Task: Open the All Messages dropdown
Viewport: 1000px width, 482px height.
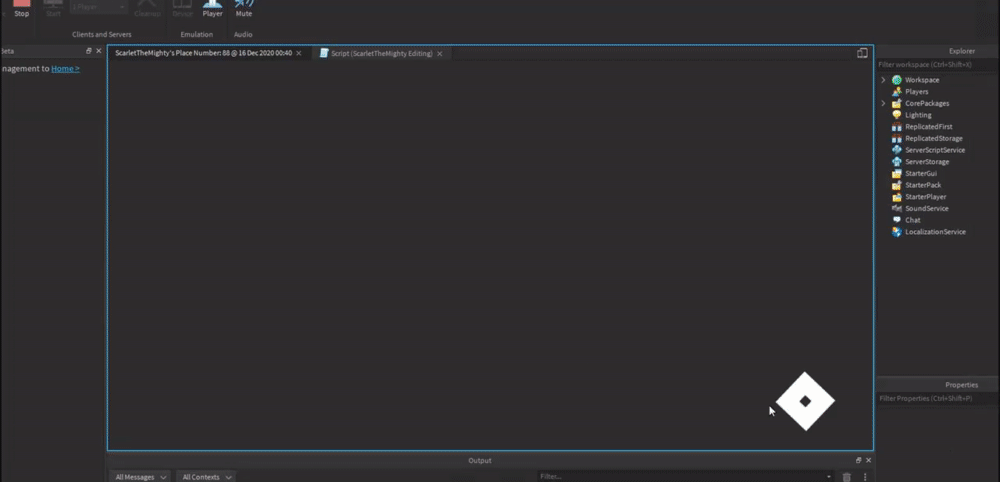Action: pos(140,477)
